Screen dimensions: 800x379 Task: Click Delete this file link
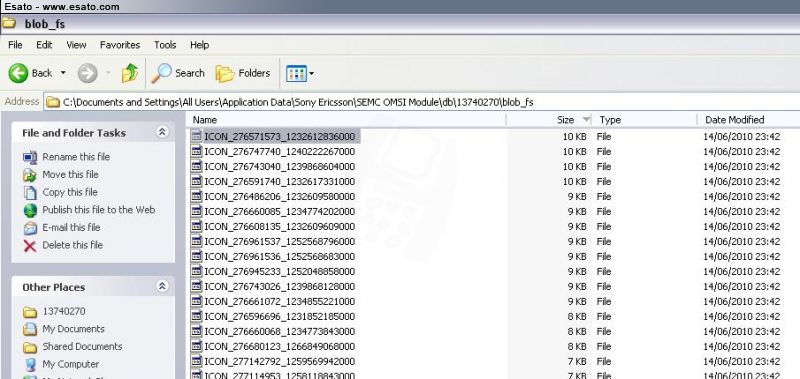[72, 245]
